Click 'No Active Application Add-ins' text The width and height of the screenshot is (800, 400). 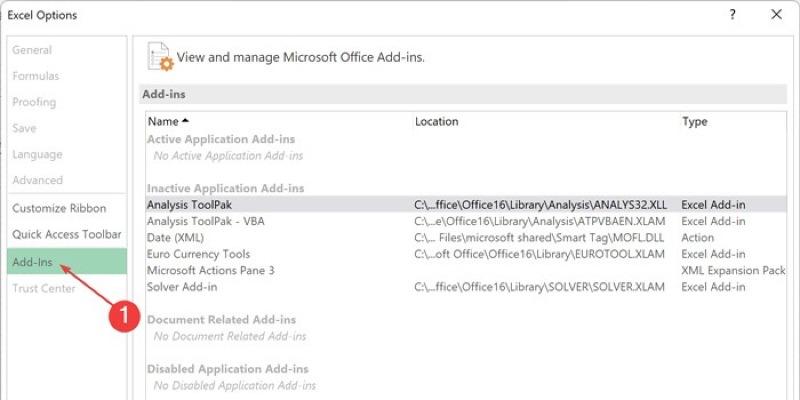click(229, 156)
